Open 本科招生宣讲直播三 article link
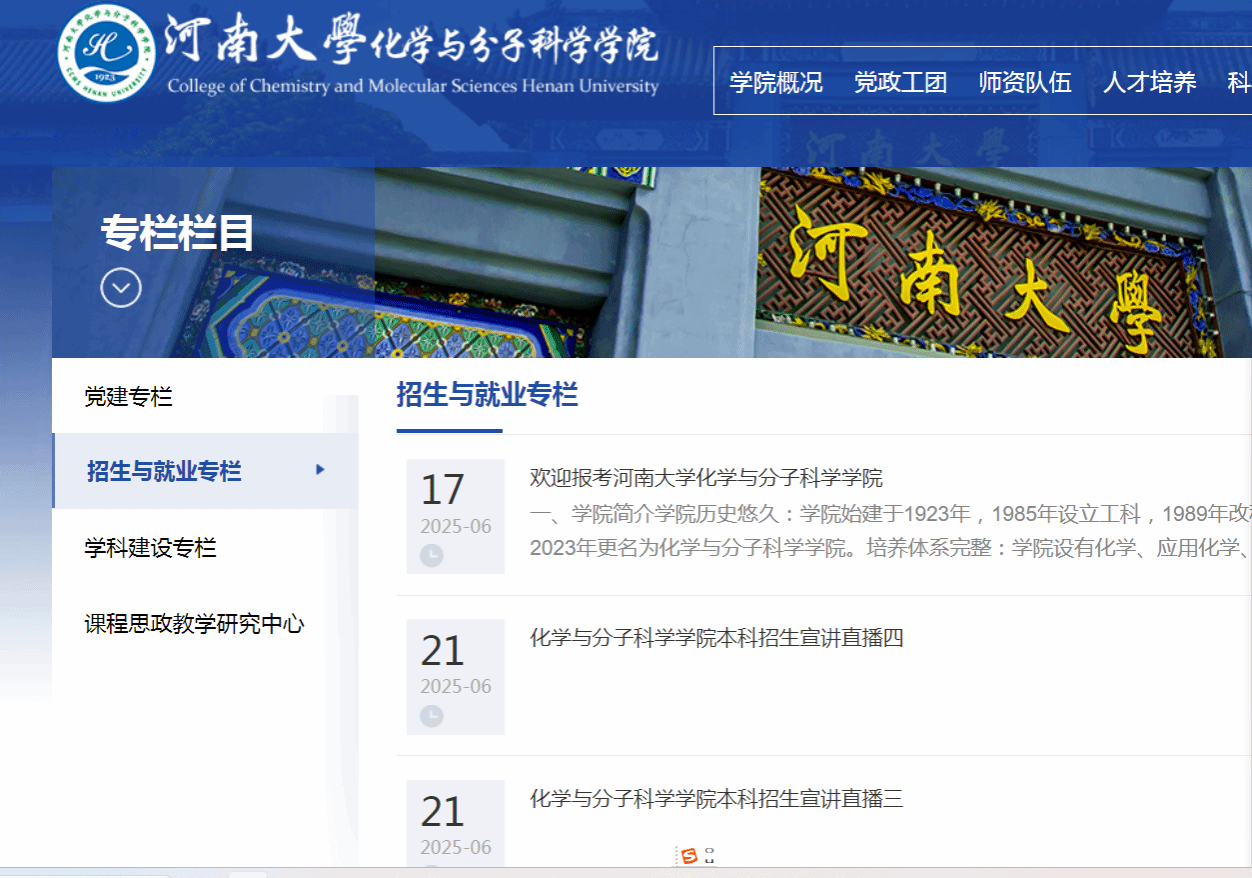1252x878 pixels. [716, 798]
